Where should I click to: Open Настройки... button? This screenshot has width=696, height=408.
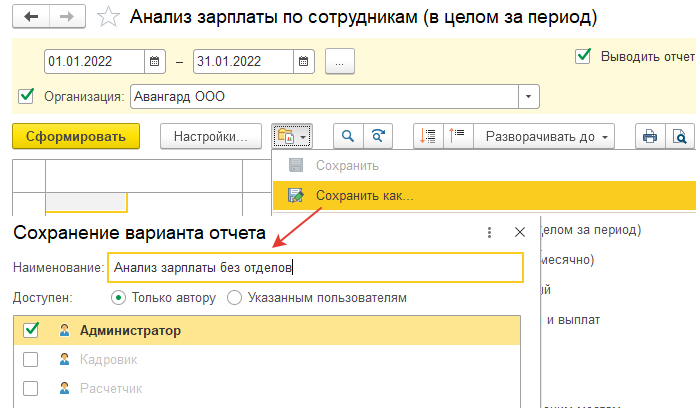click(x=210, y=136)
